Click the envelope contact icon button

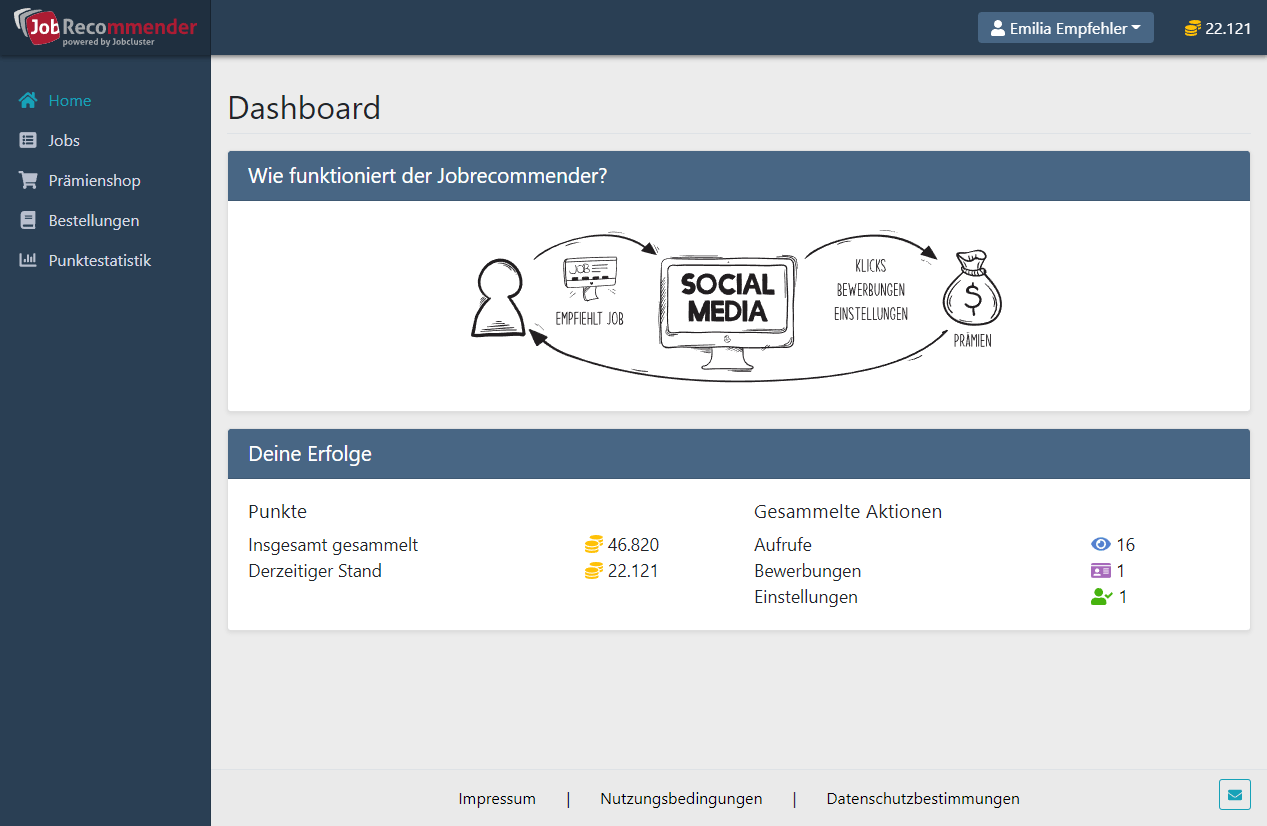[1235, 795]
